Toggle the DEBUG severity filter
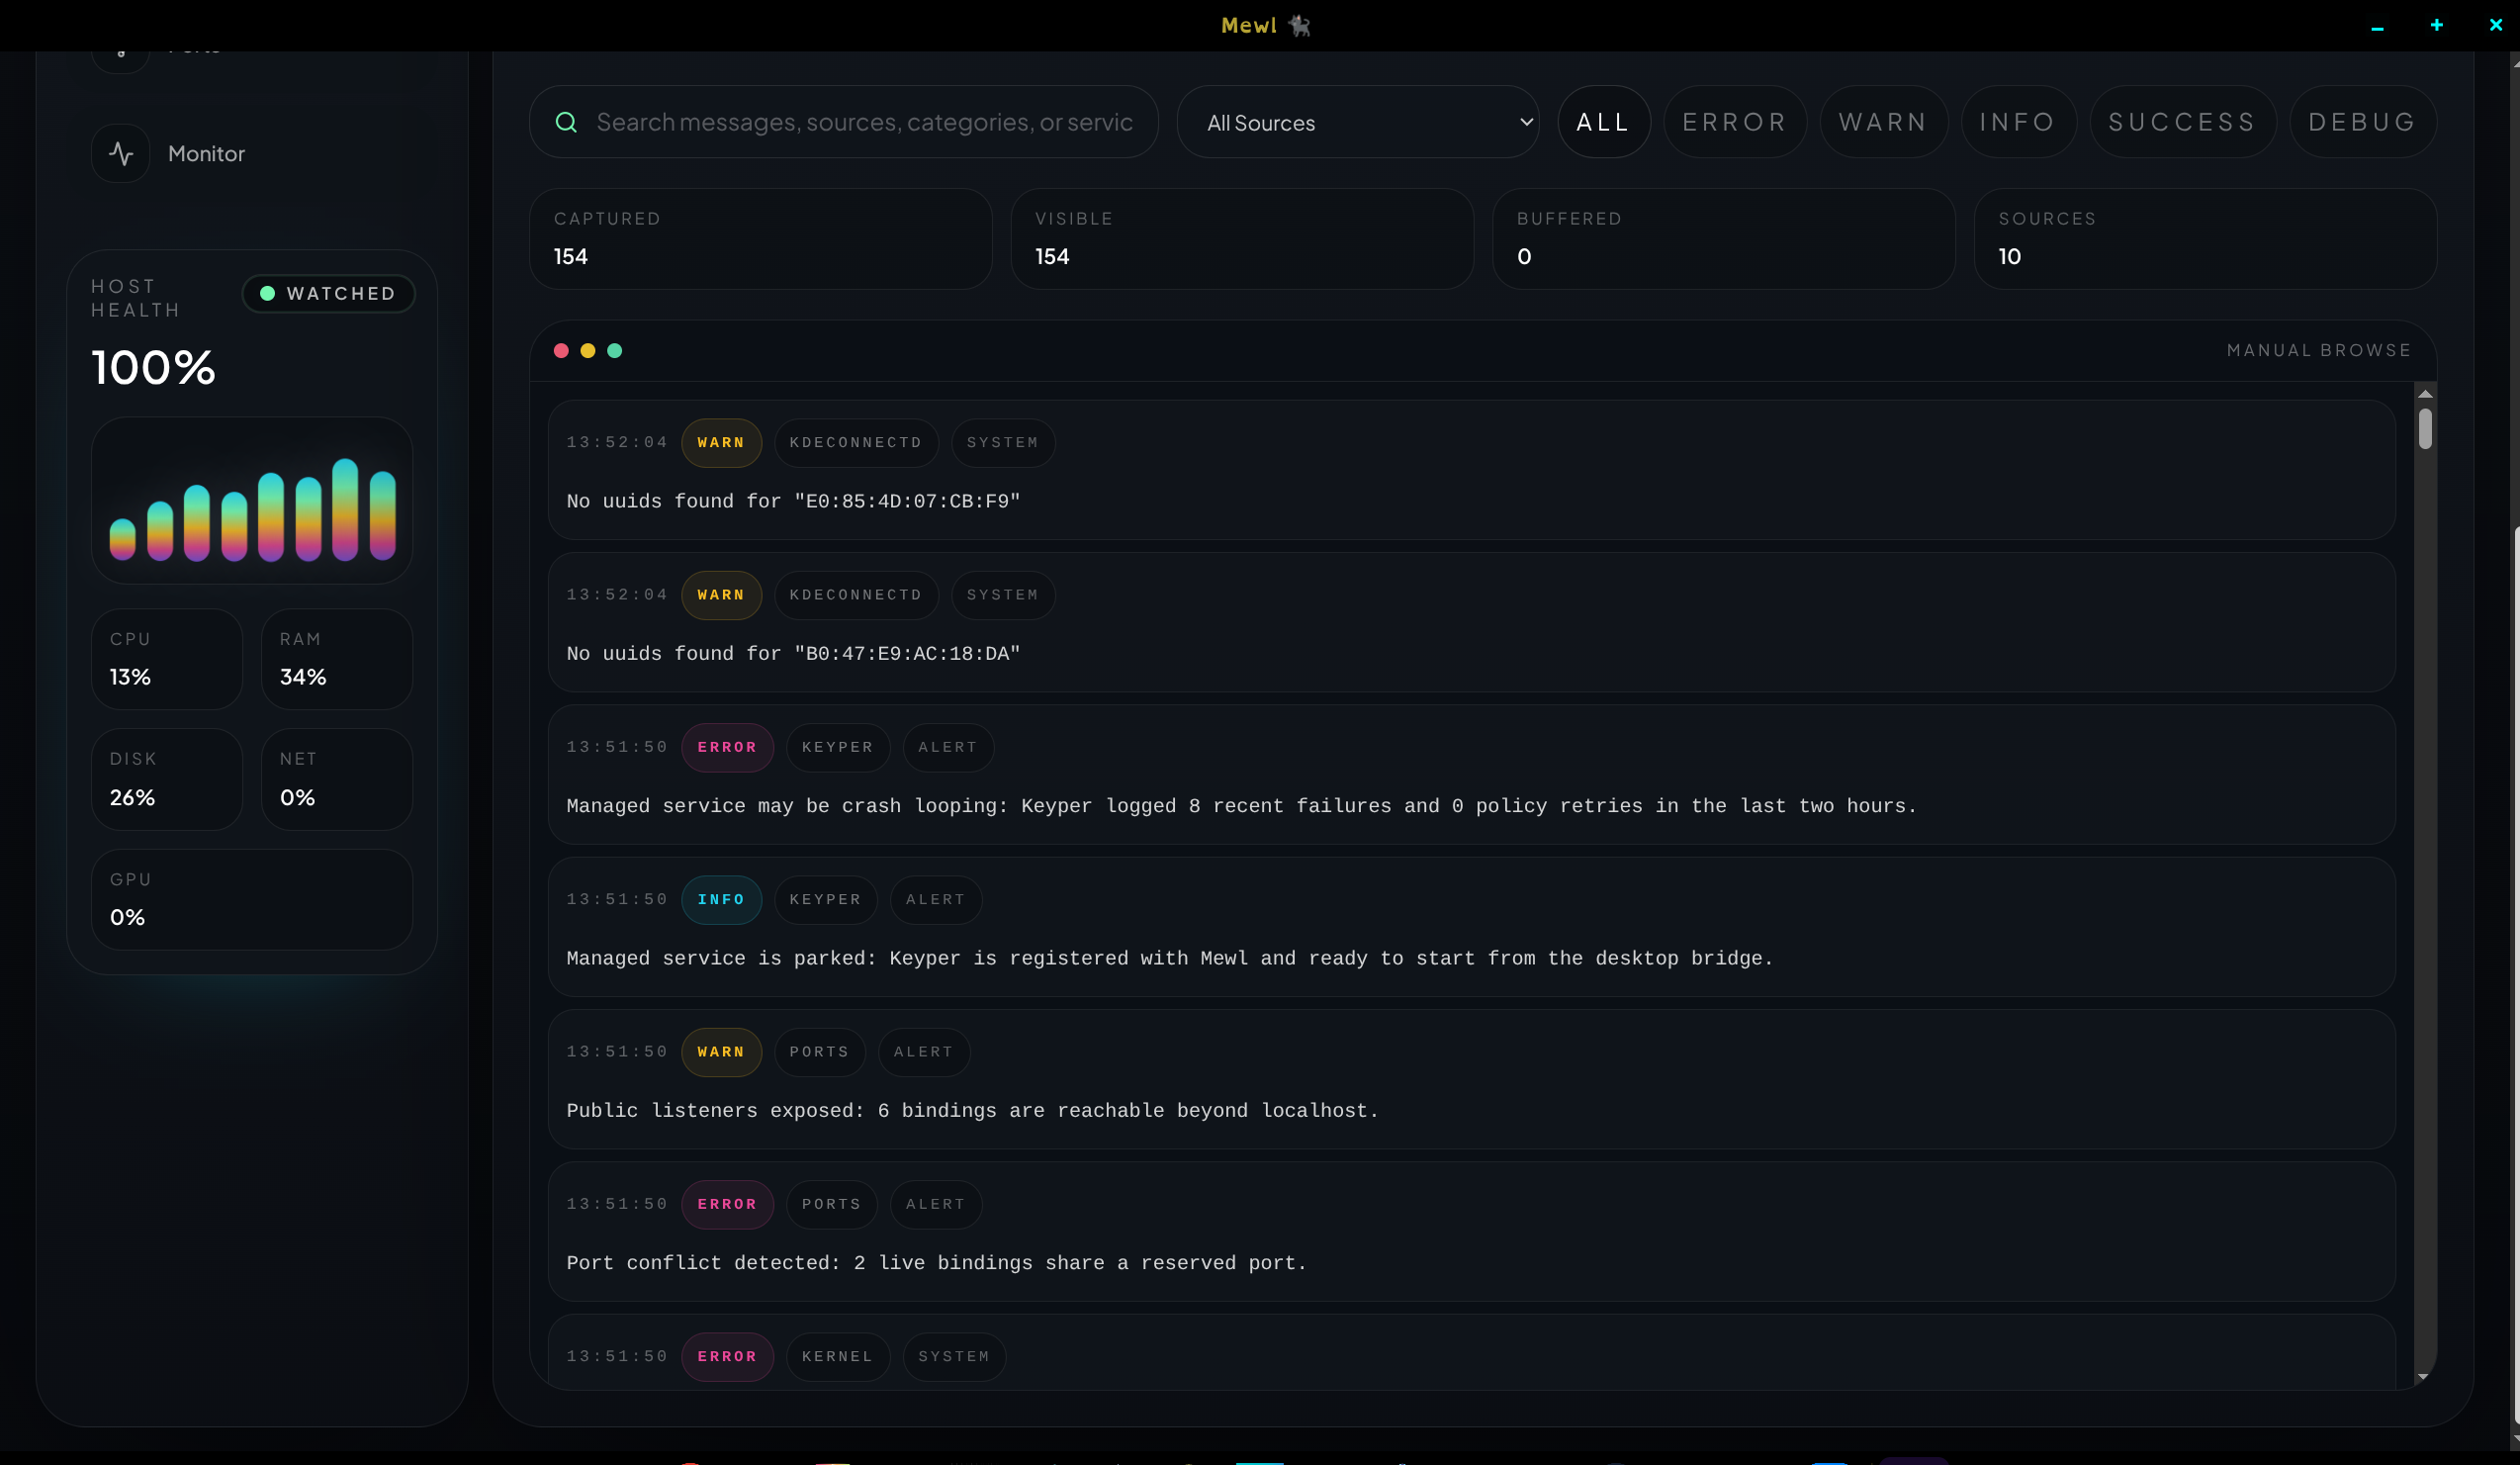Image resolution: width=2520 pixels, height=1465 pixels. pyautogui.click(x=2362, y=121)
